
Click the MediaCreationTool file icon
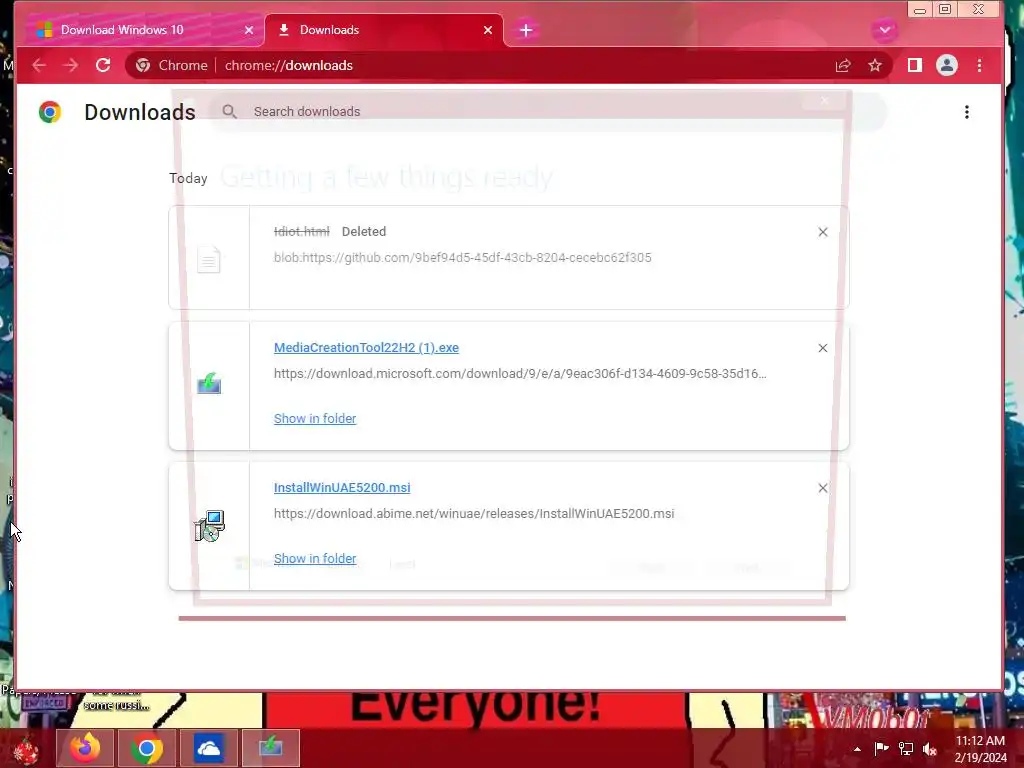[209, 383]
